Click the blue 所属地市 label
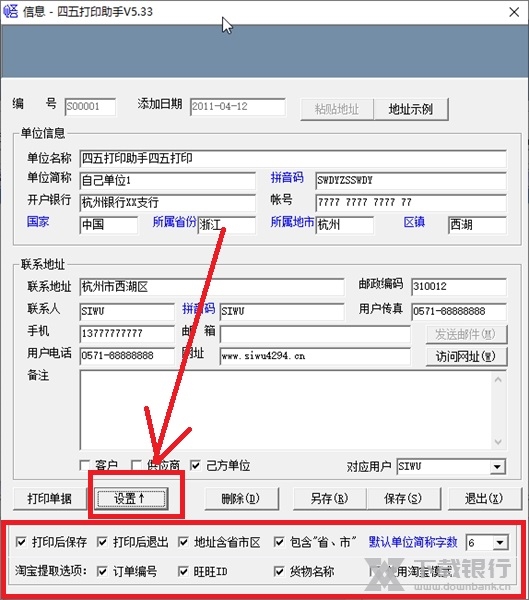Screen dimensions: 529x600 tap(292, 222)
